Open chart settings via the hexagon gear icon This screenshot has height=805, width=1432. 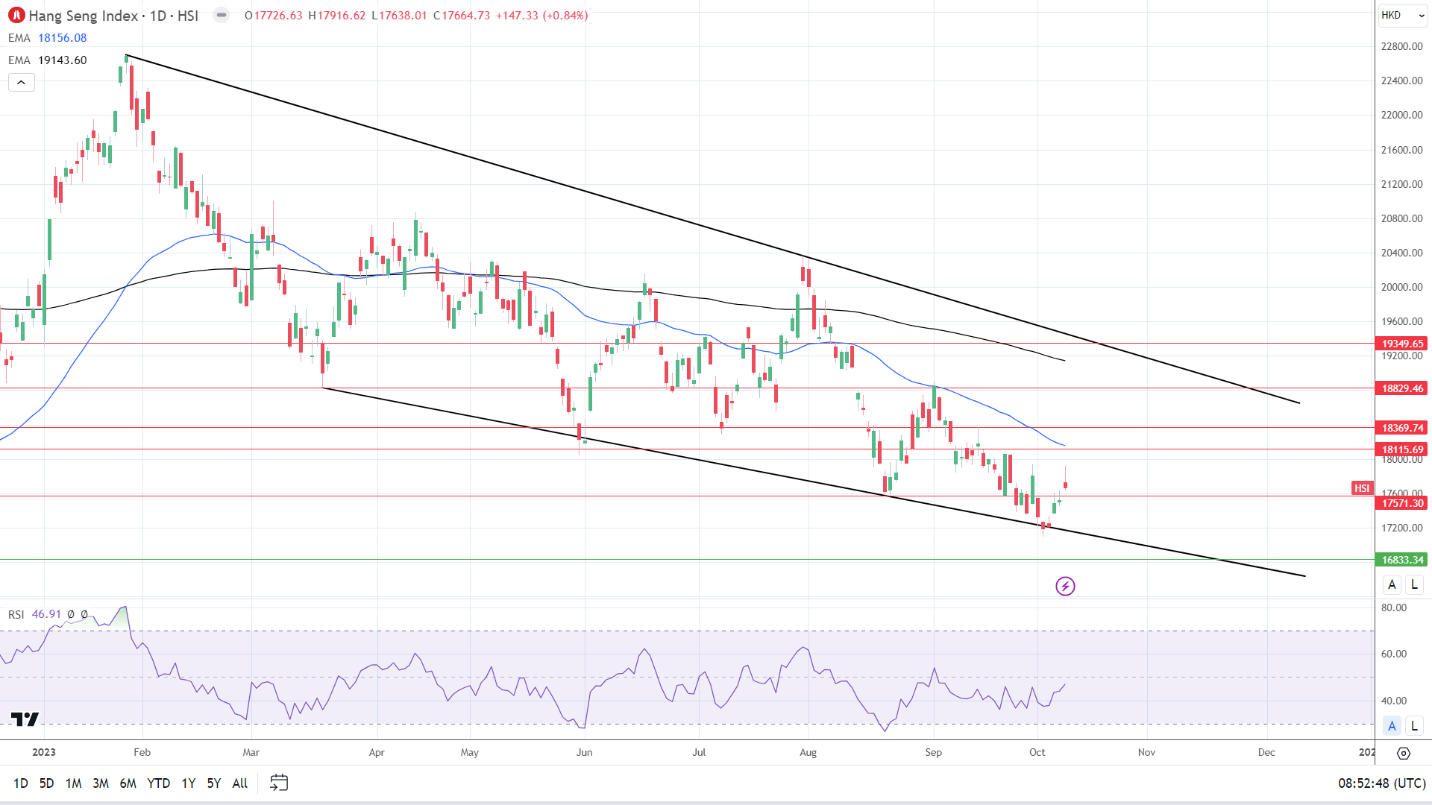pos(1404,753)
